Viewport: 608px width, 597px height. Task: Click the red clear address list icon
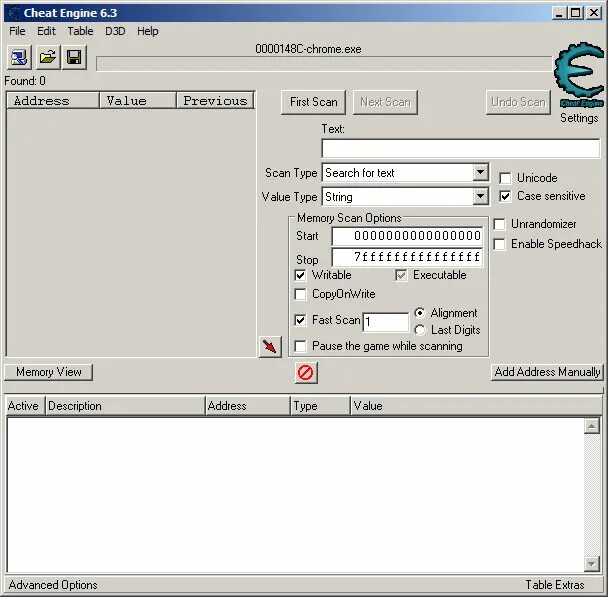306,373
